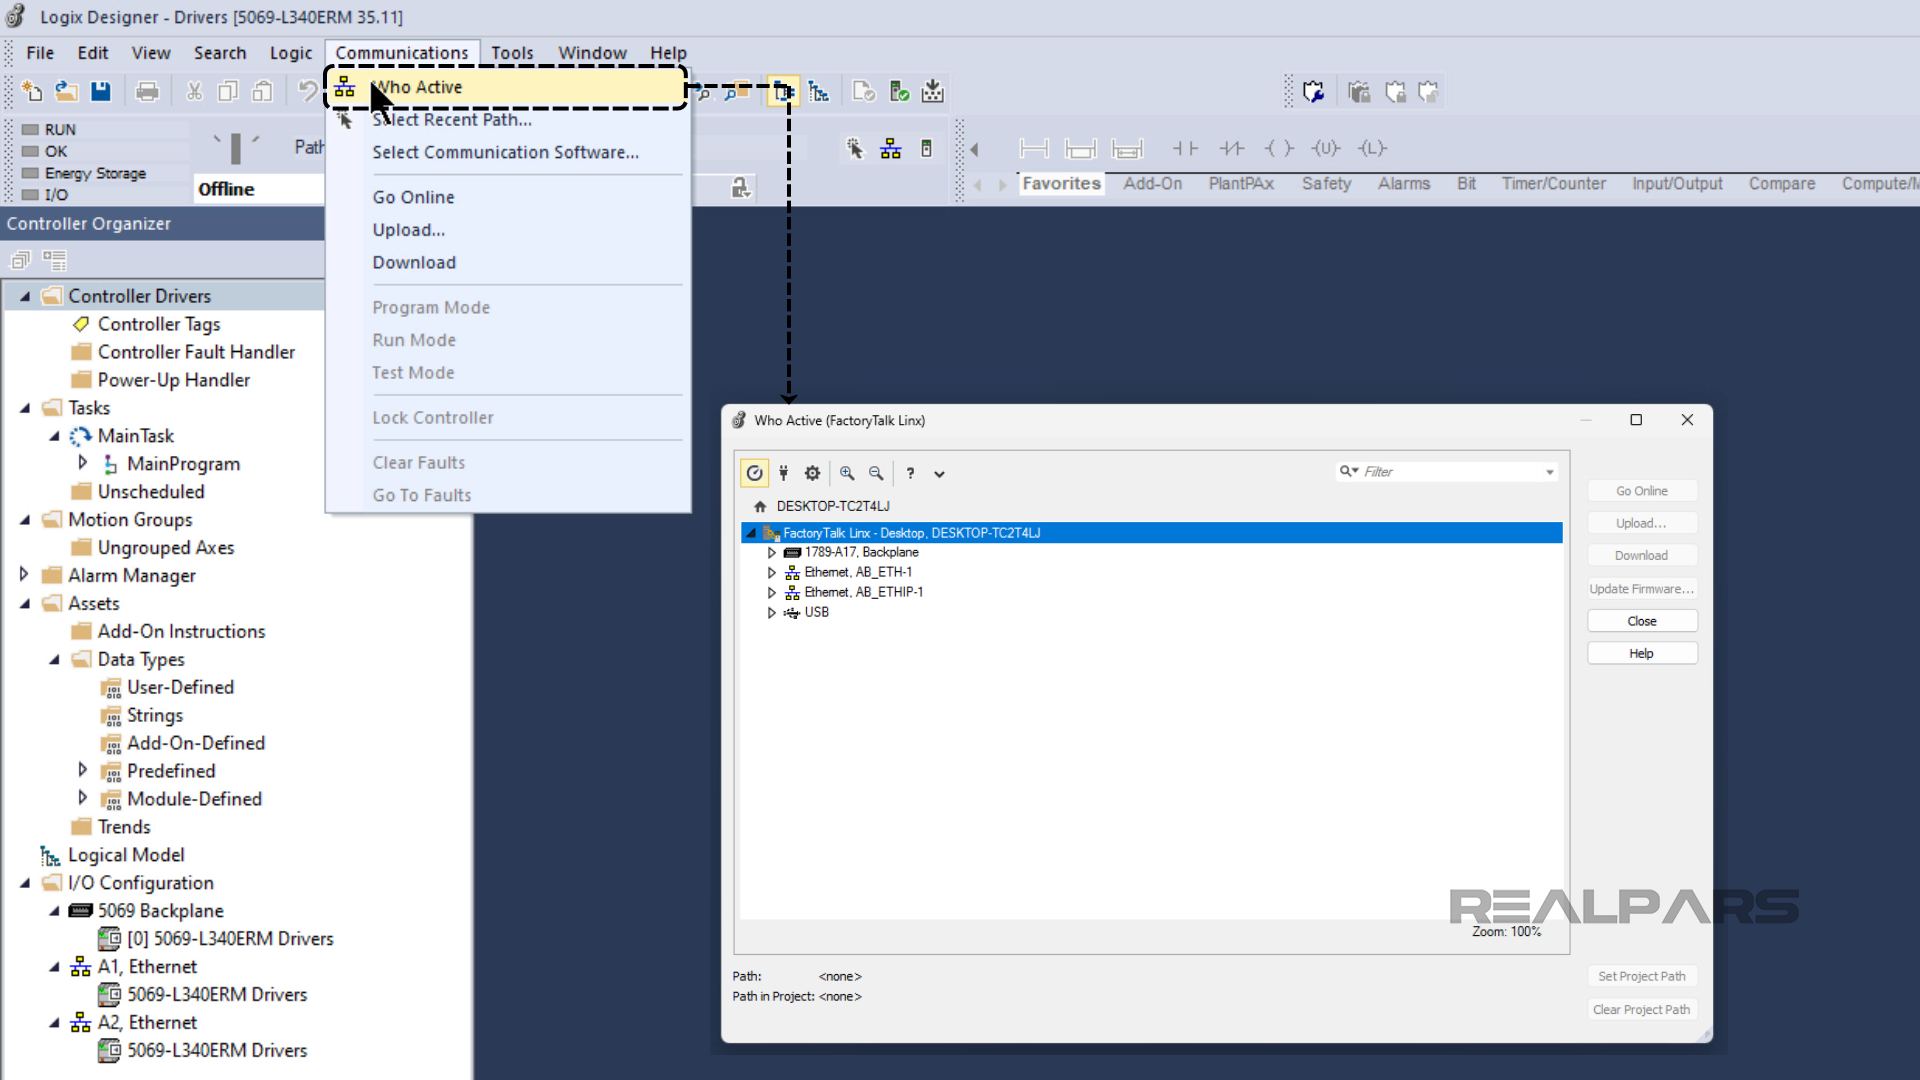Click the Cut scissors icon
Viewport: 1920px width, 1080px height.
click(x=194, y=92)
